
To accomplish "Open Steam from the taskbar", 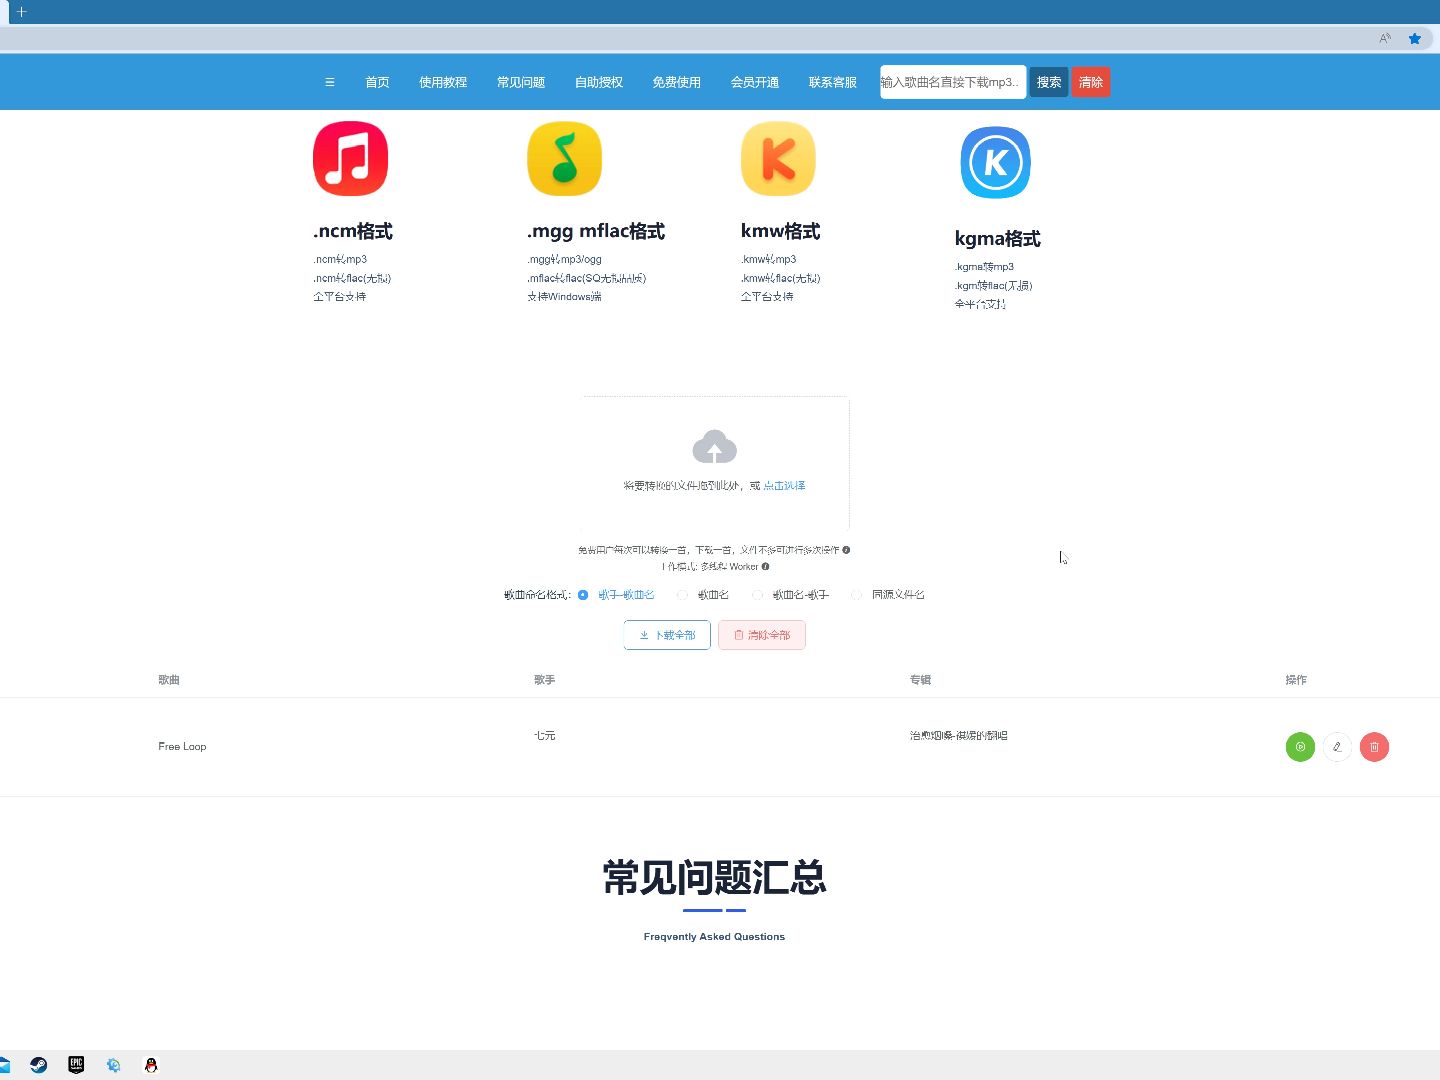I will 38,1065.
